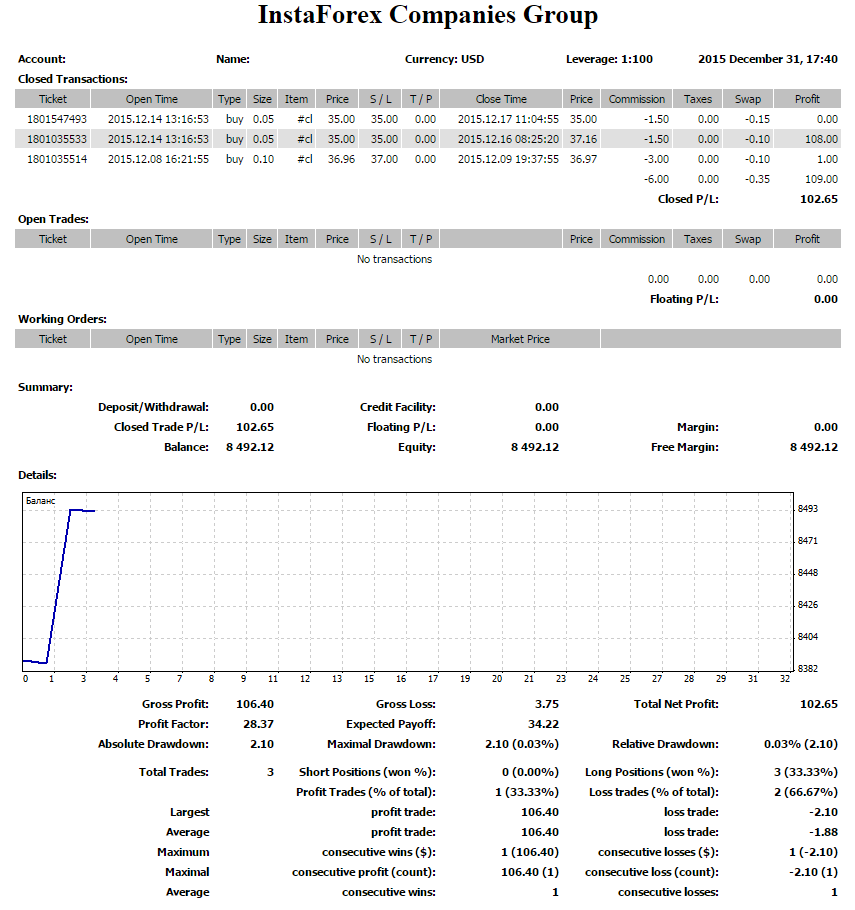The width and height of the screenshot is (855, 910).
Task: Click the "Market Price" column header
Action: (x=520, y=339)
